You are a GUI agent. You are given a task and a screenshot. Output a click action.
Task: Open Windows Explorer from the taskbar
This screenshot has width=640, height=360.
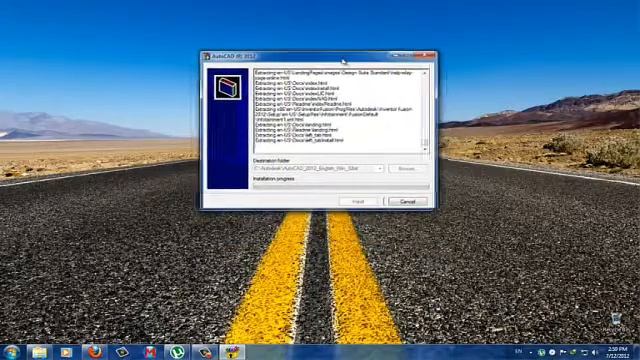(39, 352)
